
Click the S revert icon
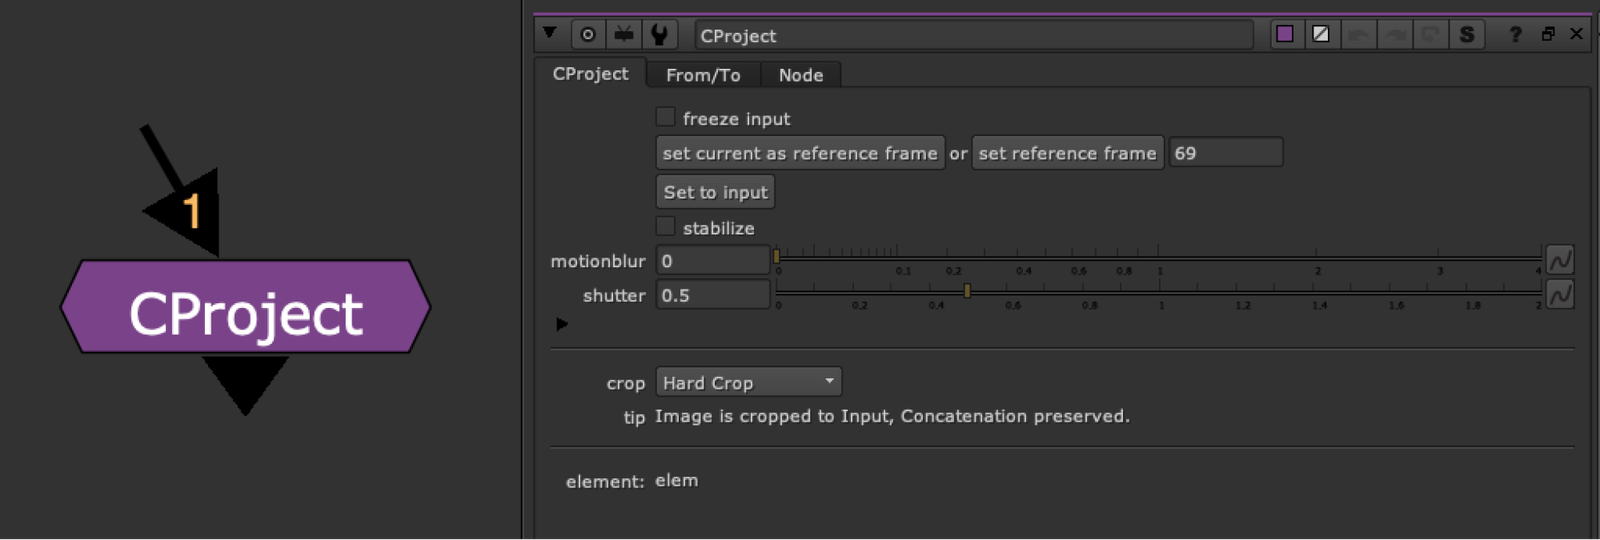(x=1467, y=35)
